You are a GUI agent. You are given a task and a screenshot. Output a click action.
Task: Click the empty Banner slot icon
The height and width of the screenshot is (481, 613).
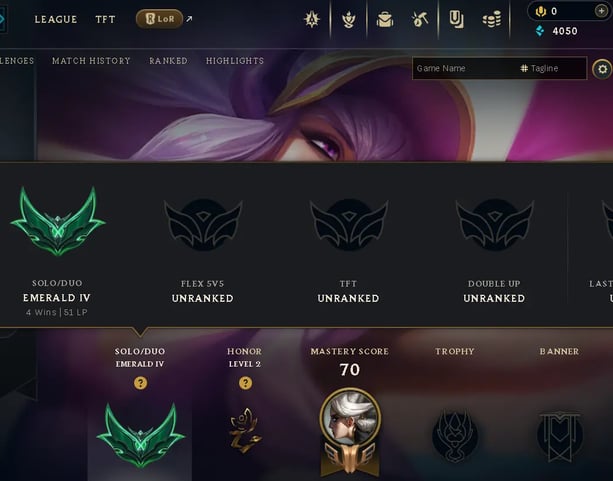pos(559,436)
